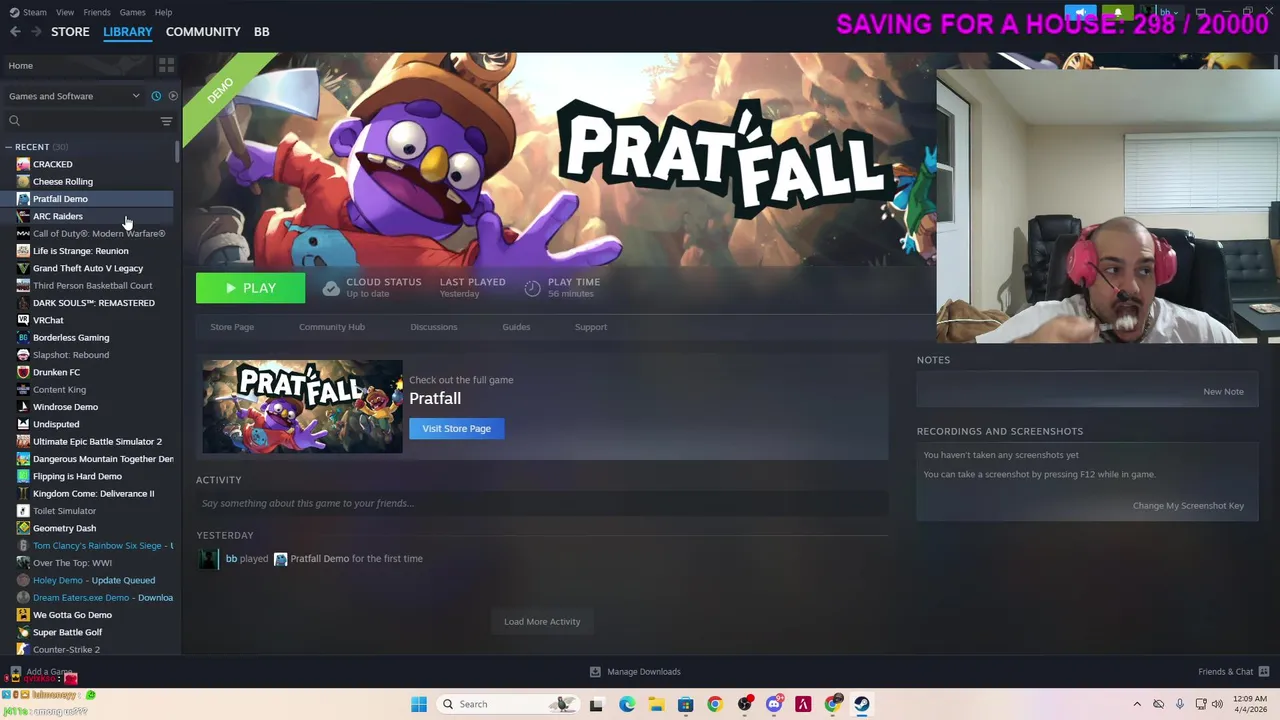Toggle sort by recent activity clock icon
Image resolution: width=1280 pixels, height=720 pixels.
click(156, 96)
